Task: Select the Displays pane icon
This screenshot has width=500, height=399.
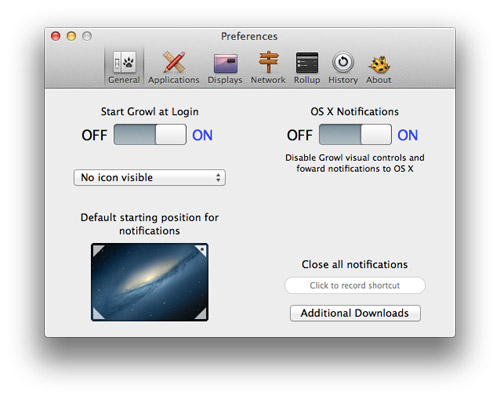Action: tap(225, 63)
